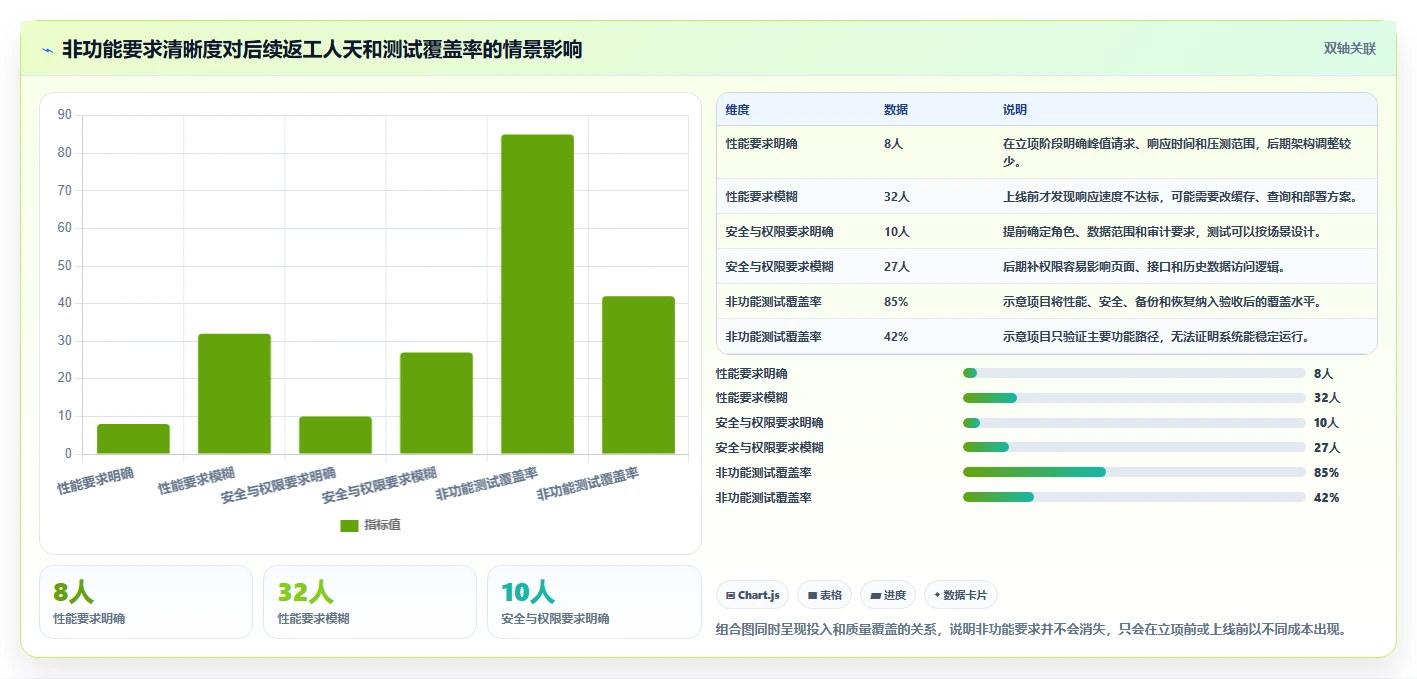The width and height of the screenshot is (1417, 679).
Task: Click the y-axis label 90 on the chart
Action: pyautogui.click(x=64, y=115)
